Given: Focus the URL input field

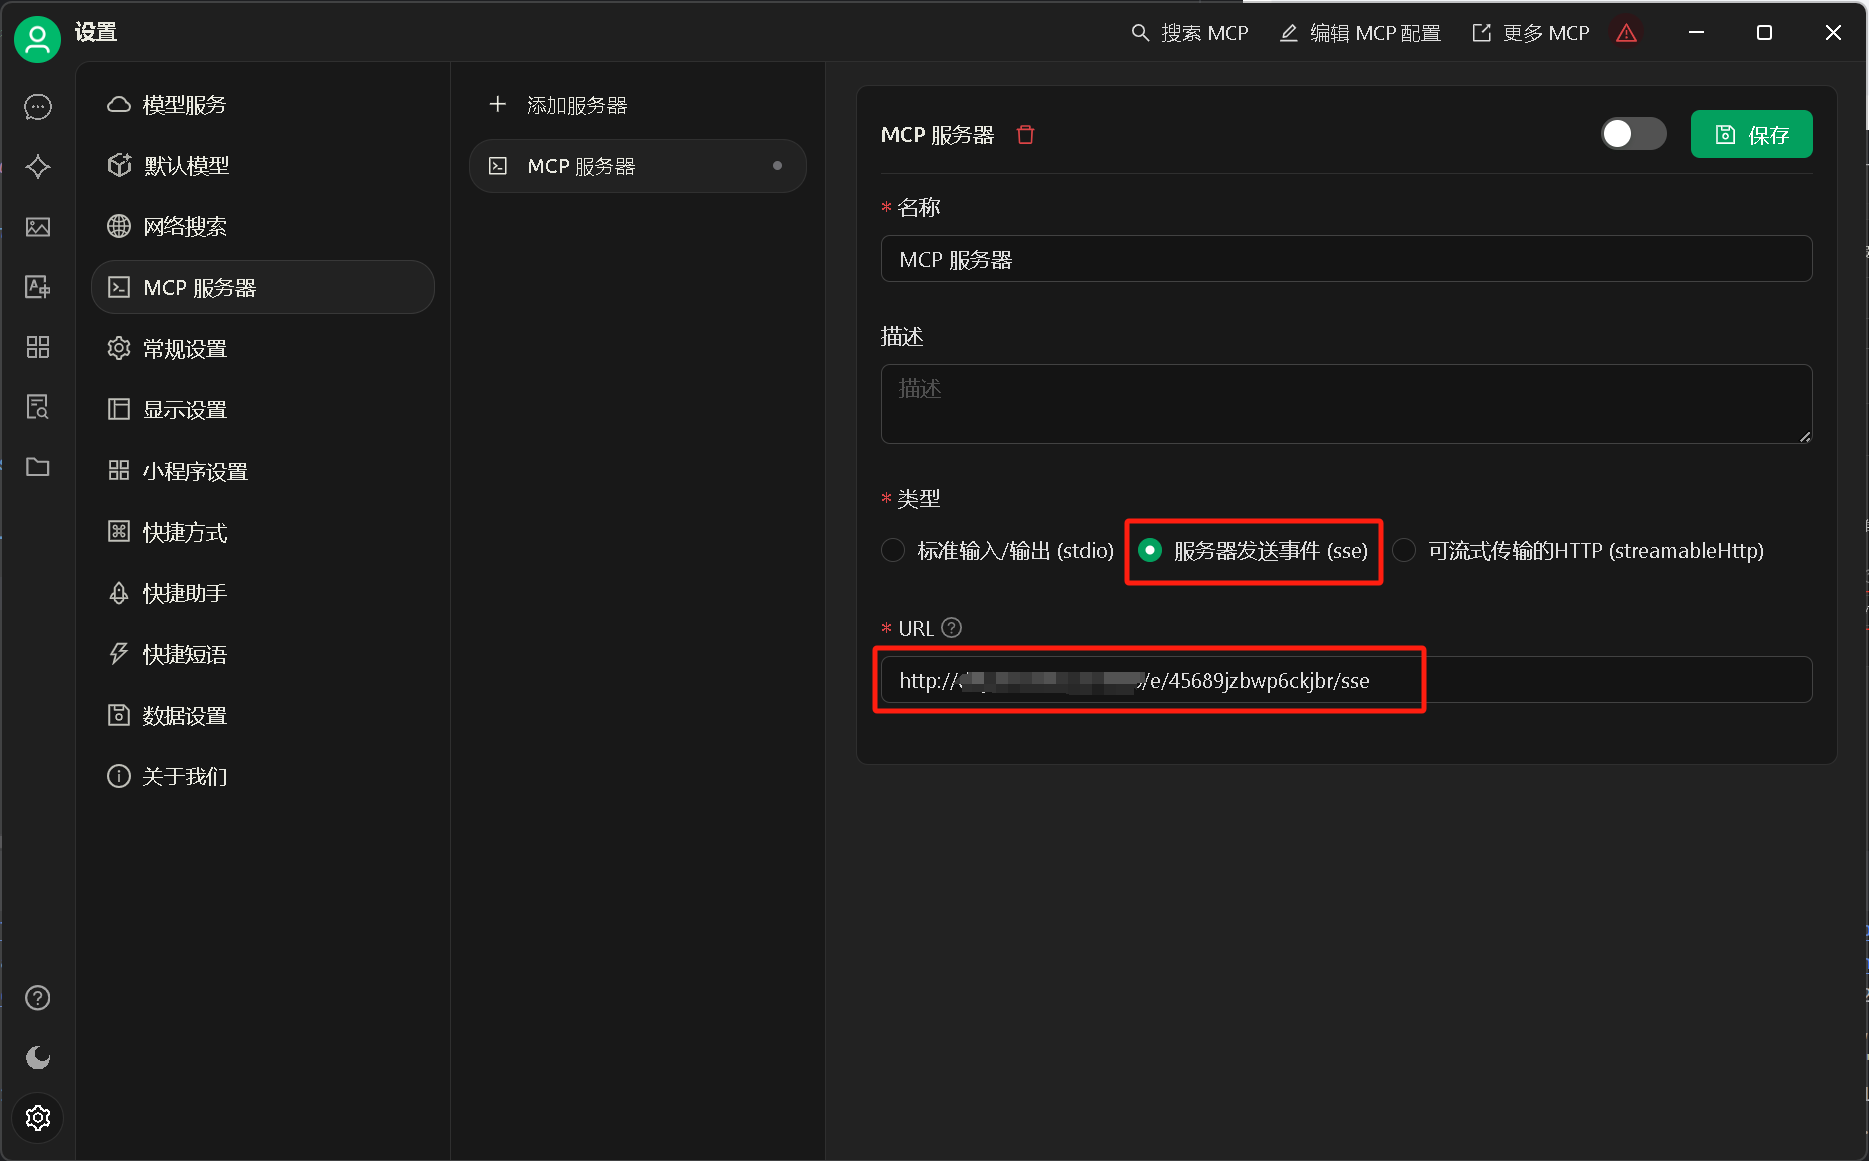Looking at the screenshot, I should point(1346,680).
